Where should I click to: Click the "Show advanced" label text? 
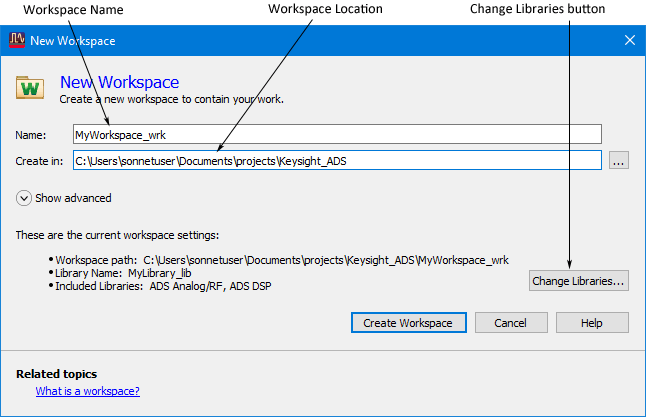pyautogui.click(x=73, y=198)
